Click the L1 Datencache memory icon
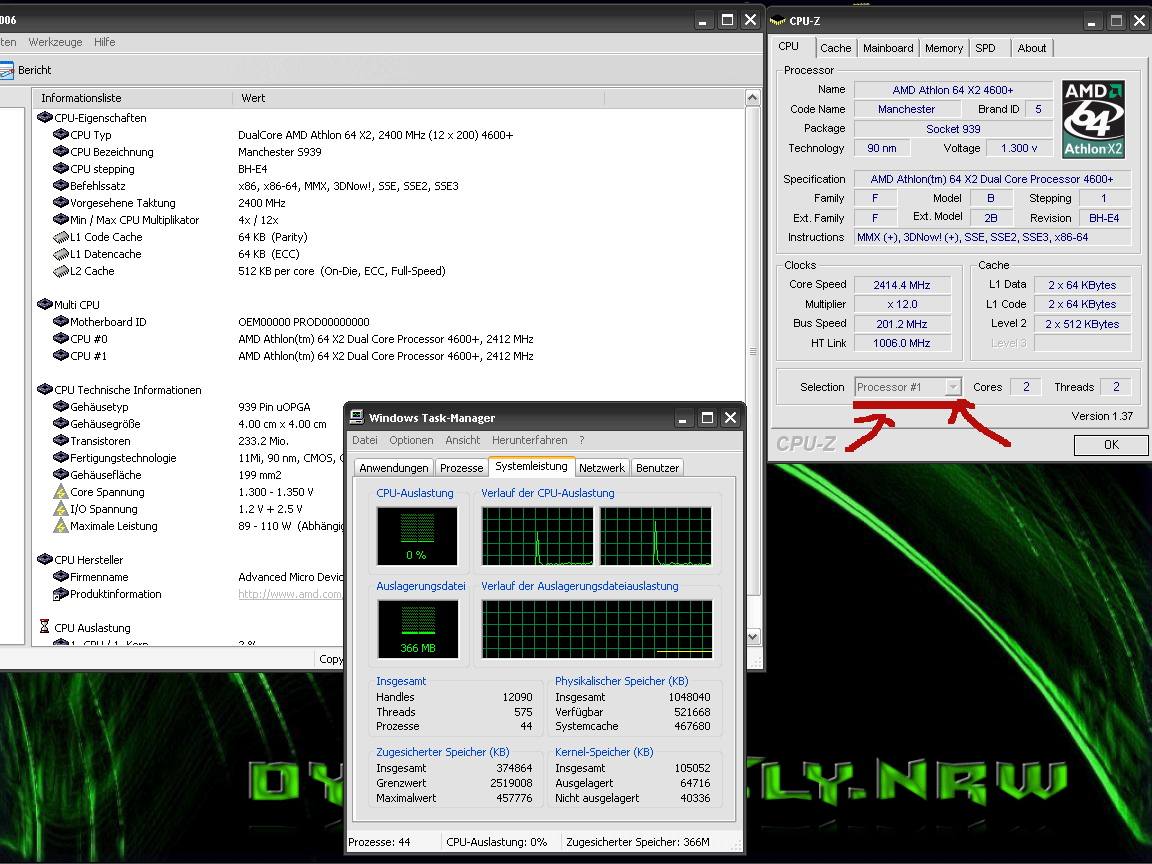The image size is (1152, 864). tap(61, 253)
